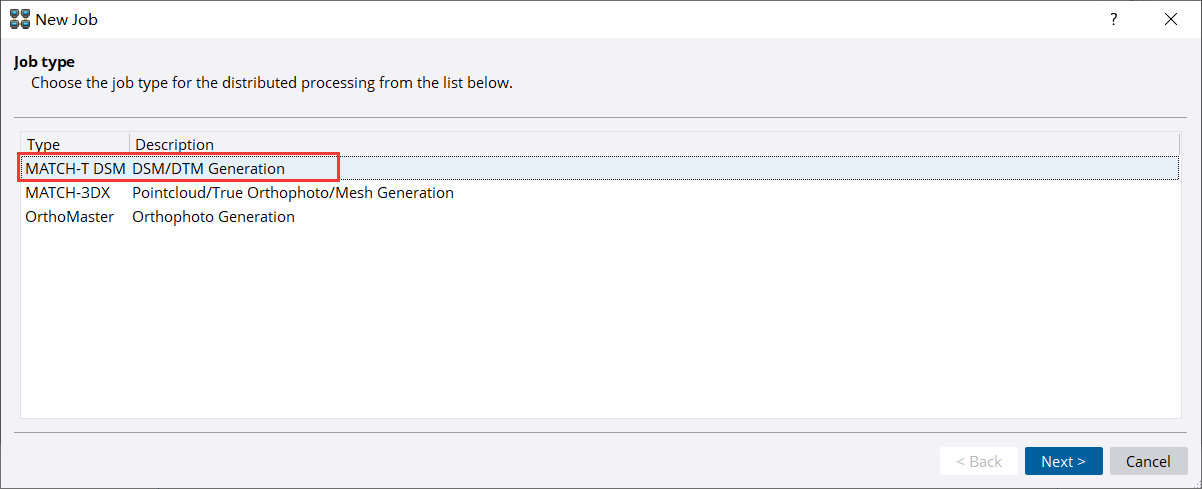This screenshot has height=489, width=1202.
Task: Click the New Job title bar text
Action: [67, 19]
